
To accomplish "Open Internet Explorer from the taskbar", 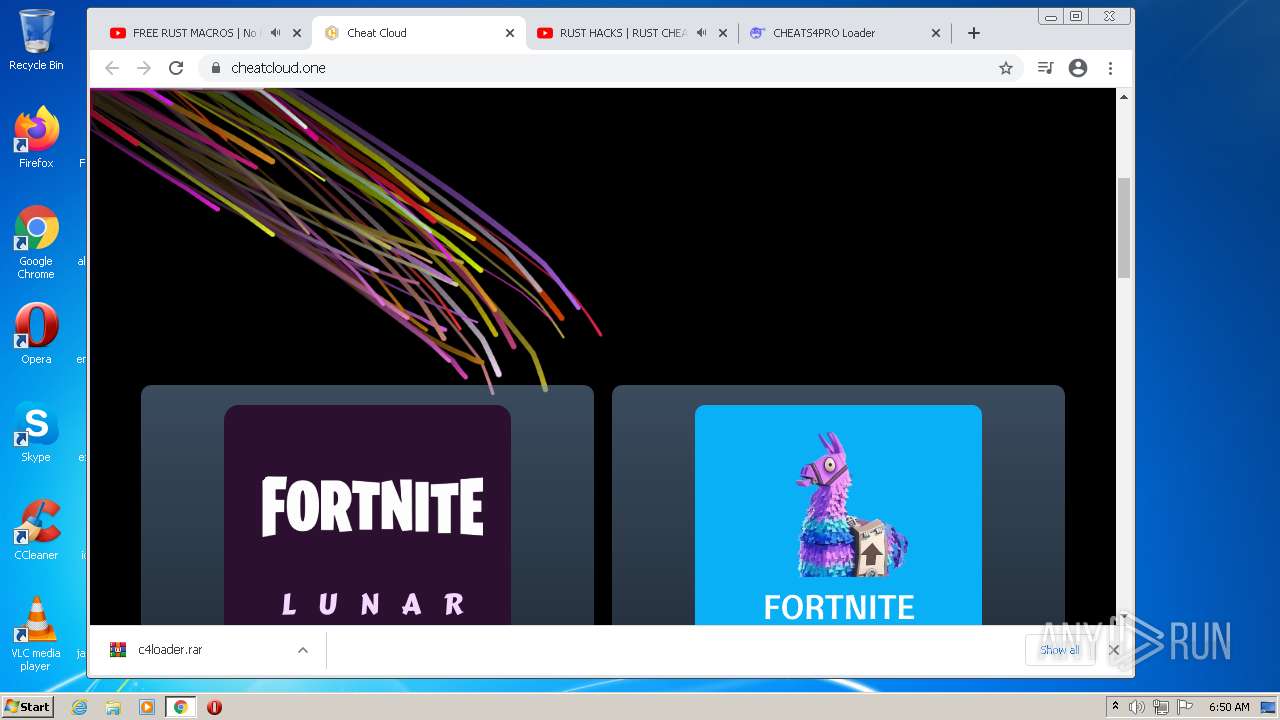I will coord(80,707).
